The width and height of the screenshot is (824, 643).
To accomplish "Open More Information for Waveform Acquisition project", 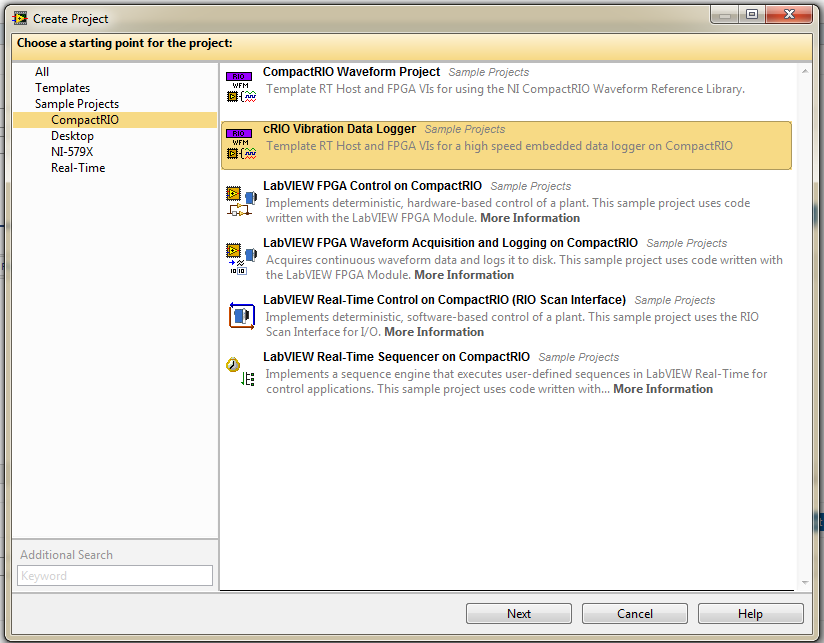I will (464, 275).
